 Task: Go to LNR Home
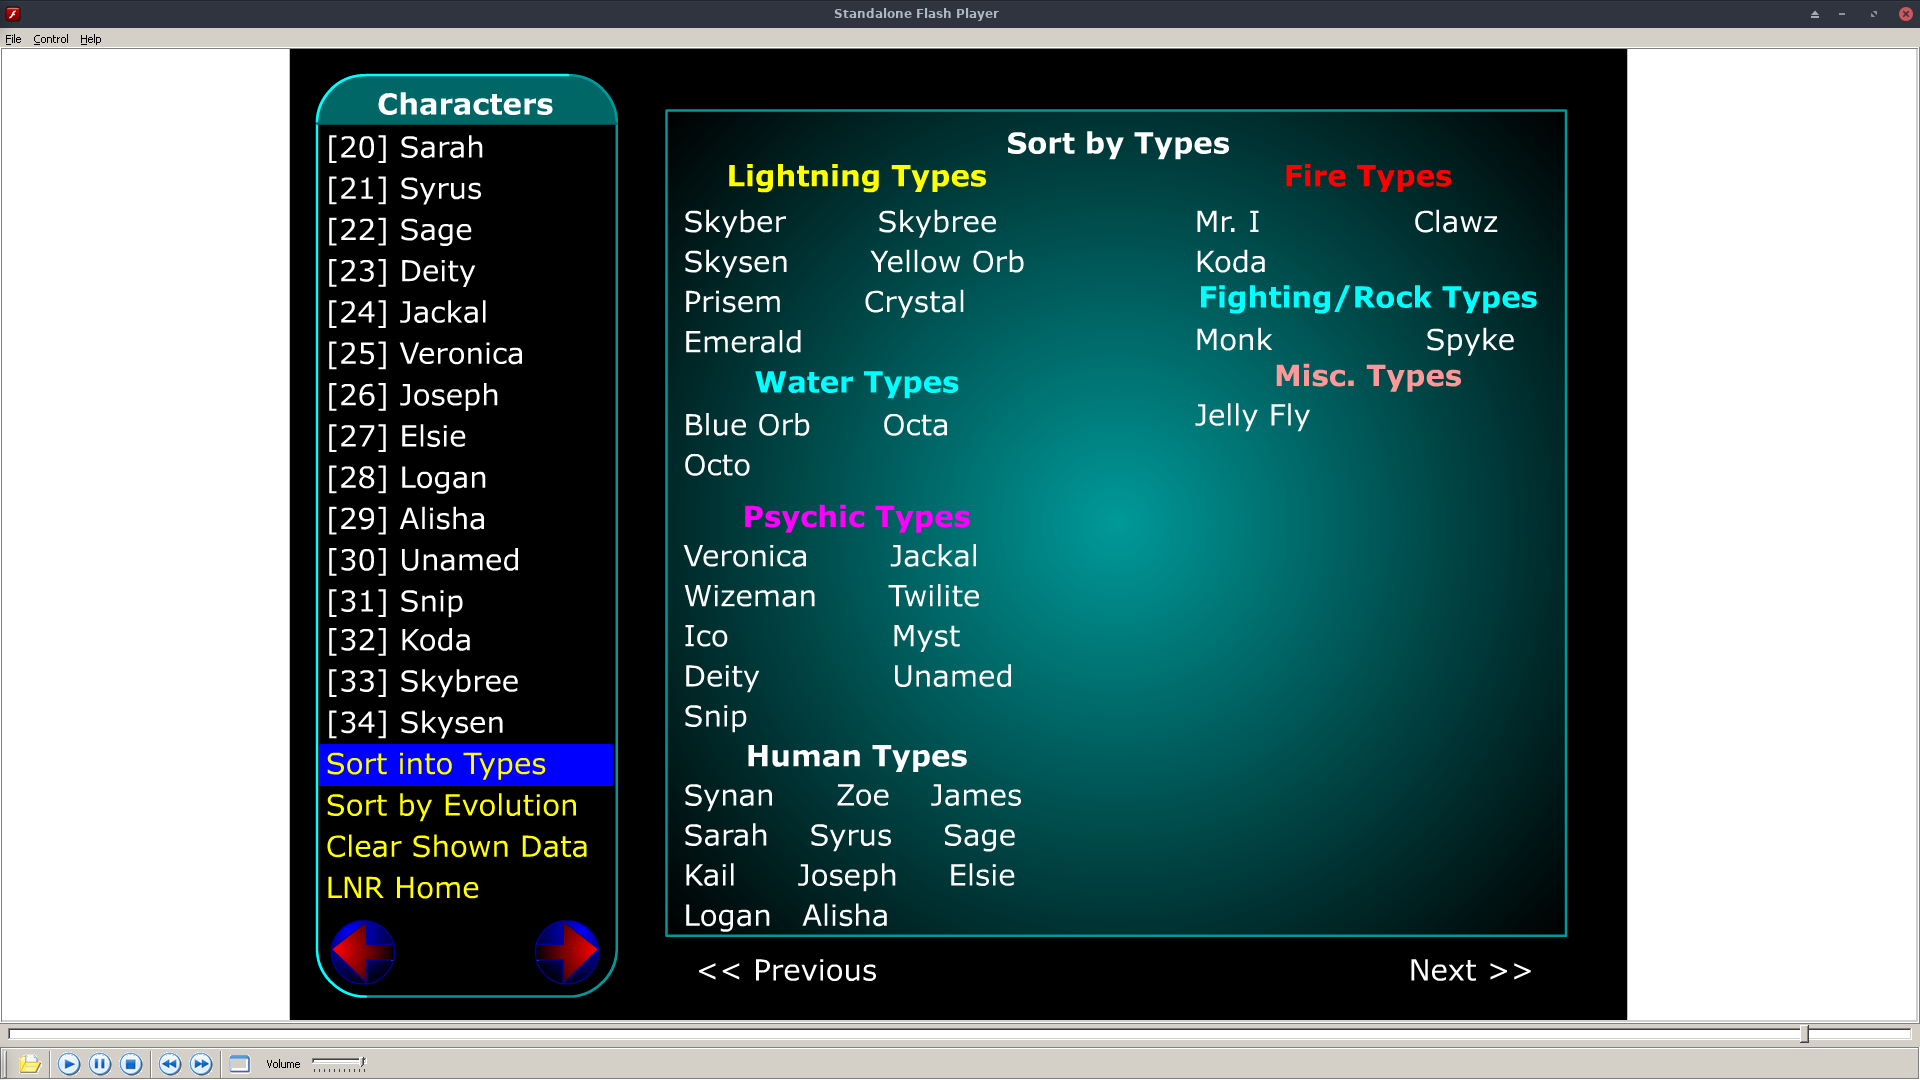coord(402,887)
